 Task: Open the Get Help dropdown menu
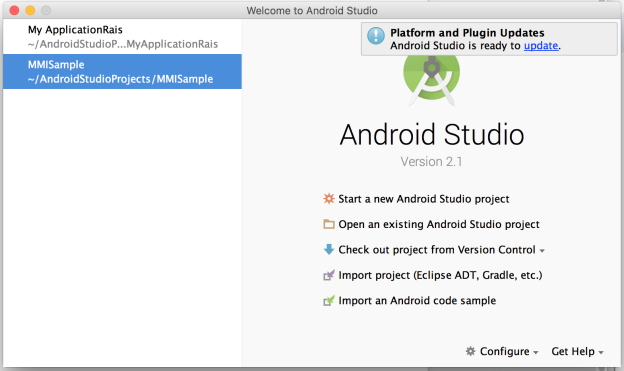click(x=577, y=351)
